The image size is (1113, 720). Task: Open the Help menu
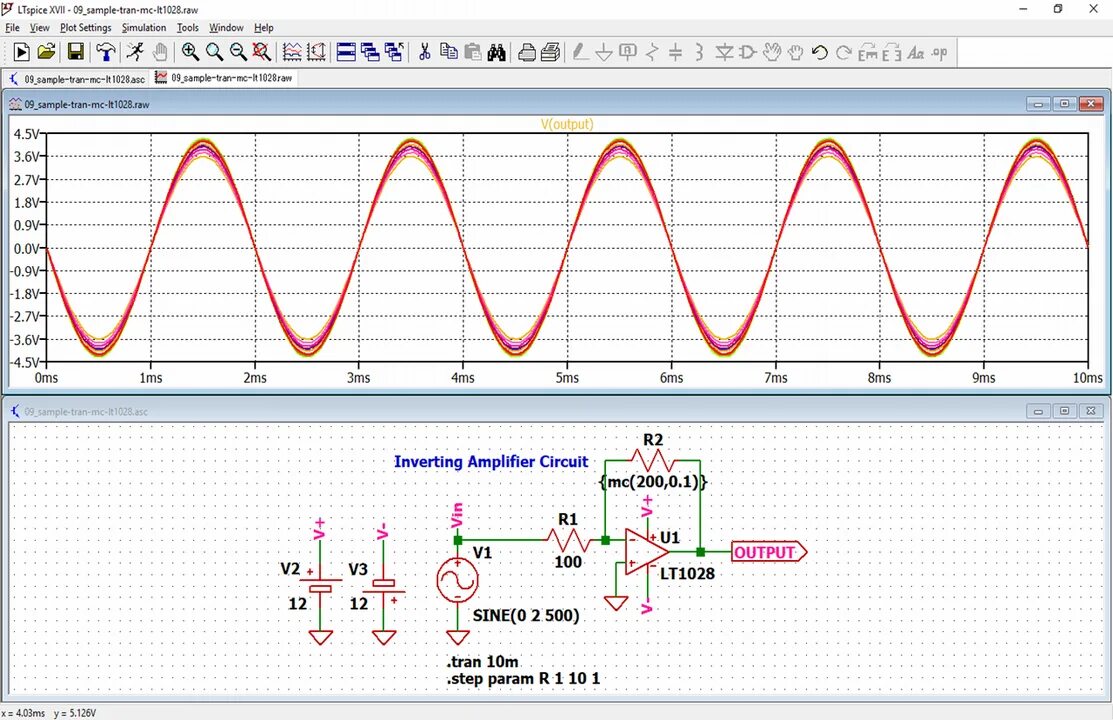263,28
